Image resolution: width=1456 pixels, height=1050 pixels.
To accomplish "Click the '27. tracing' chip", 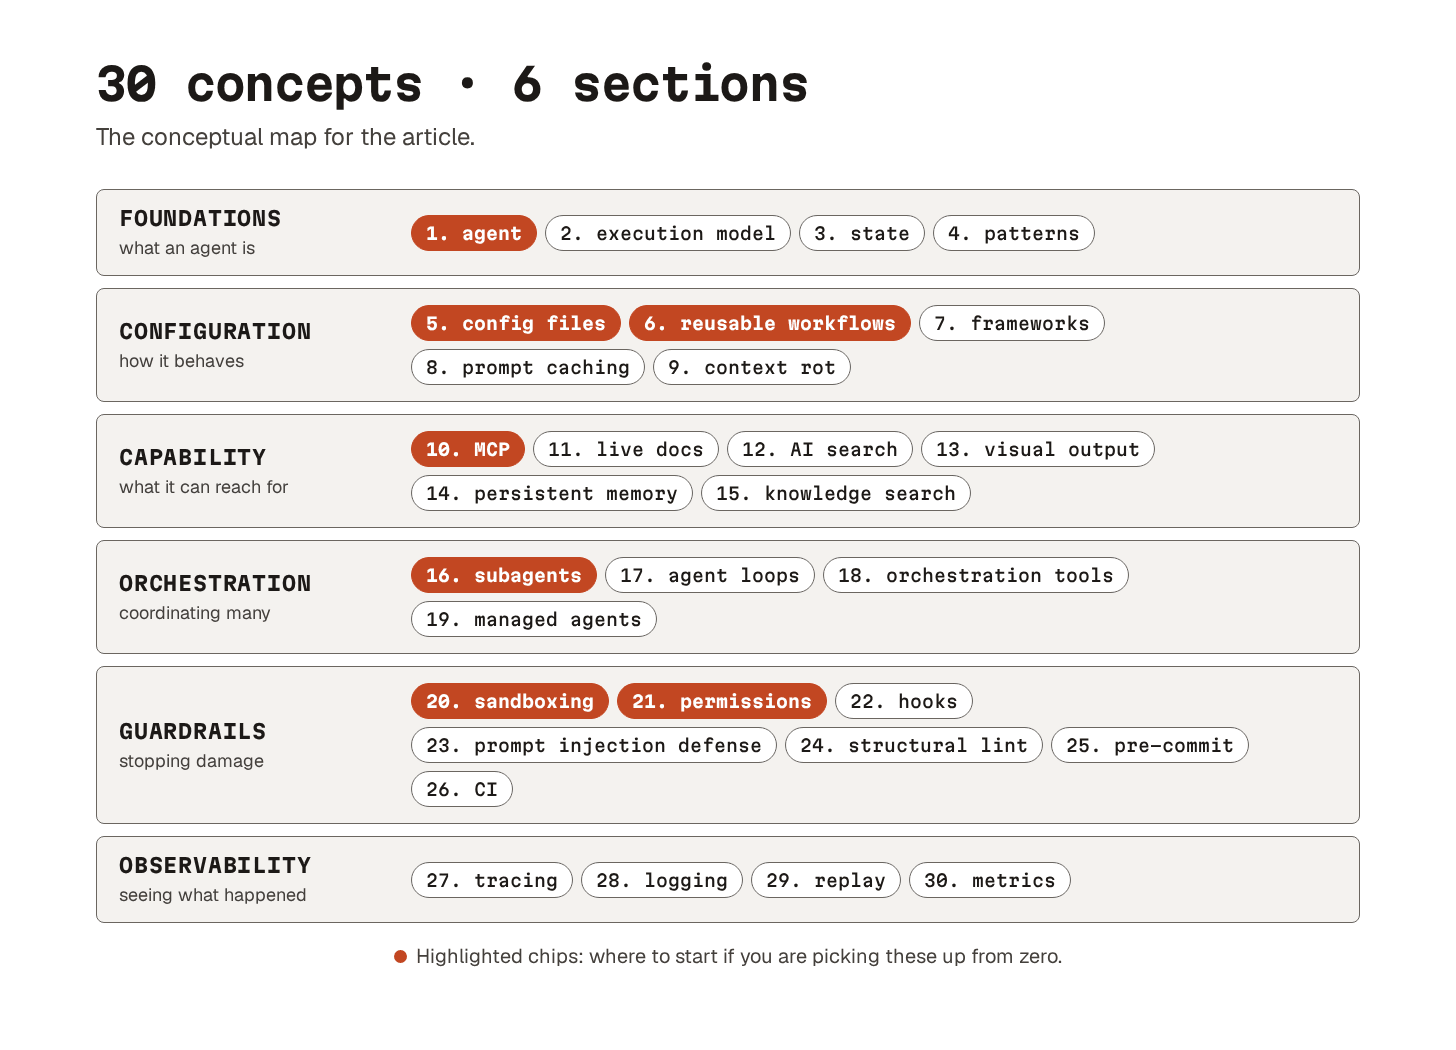I will coord(492,880).
